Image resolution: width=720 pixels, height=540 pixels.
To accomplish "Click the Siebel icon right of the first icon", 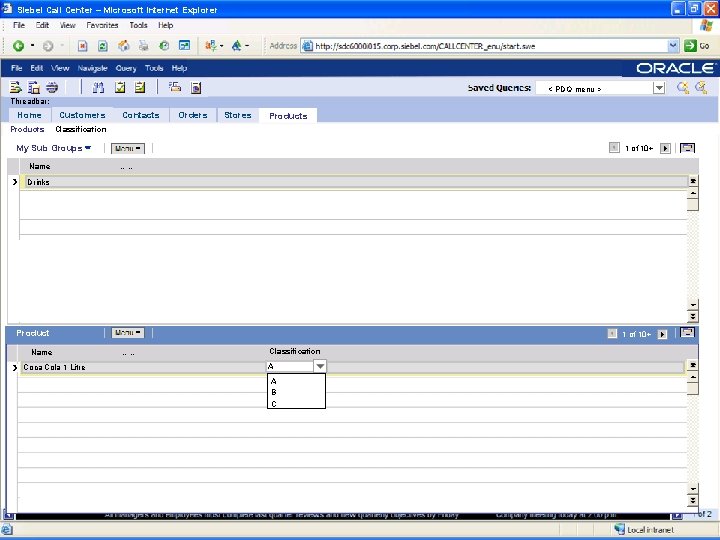I will [34, 87].
